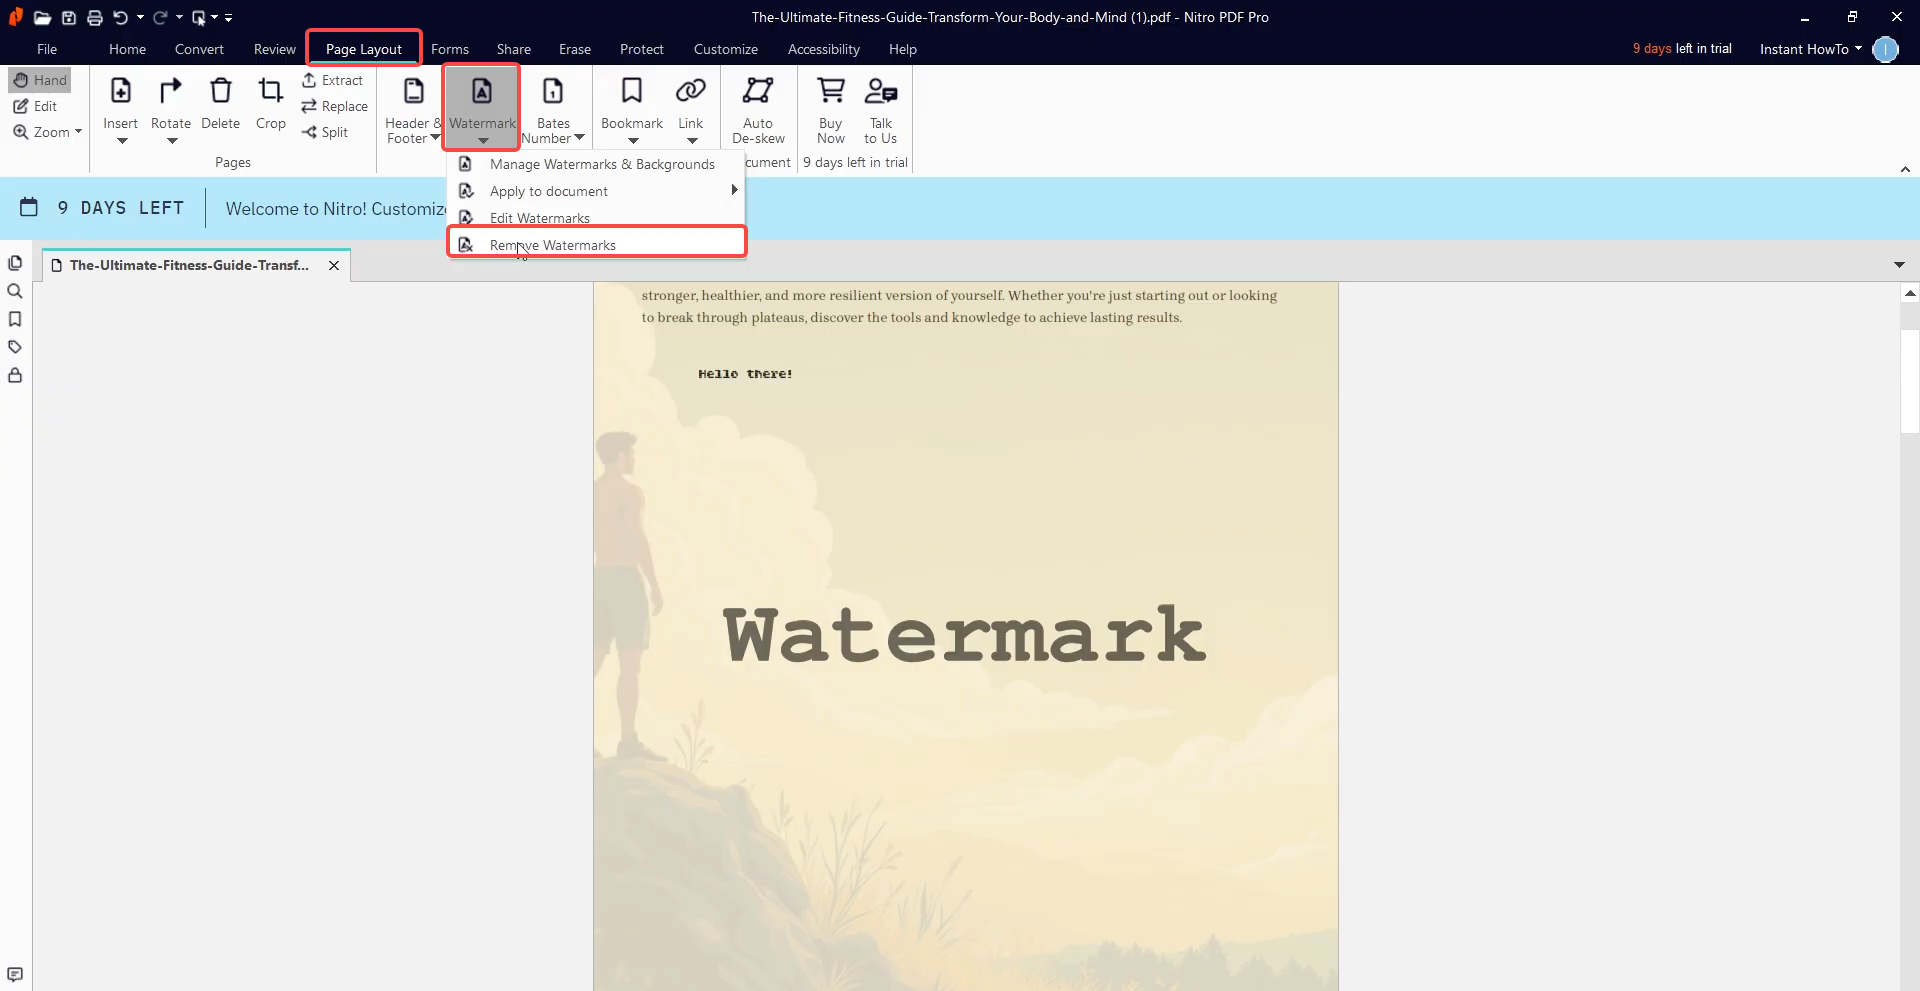
Task: Click Split document
Action: tap(325, 132)
